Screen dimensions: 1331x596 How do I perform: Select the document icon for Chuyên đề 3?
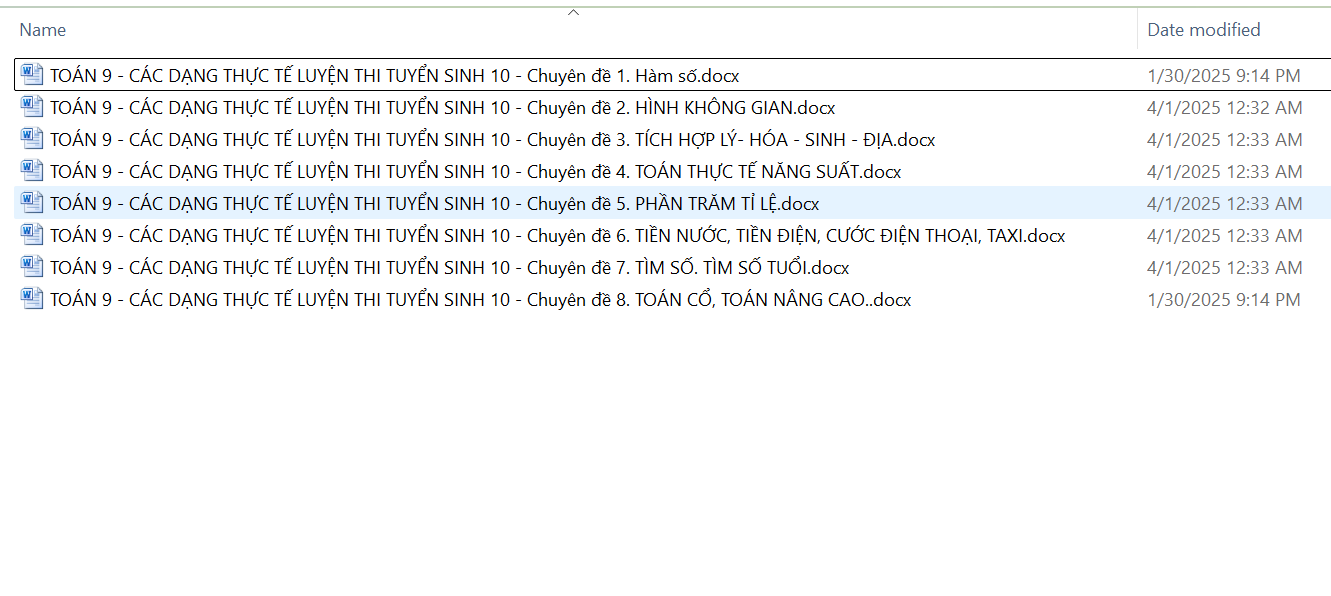(32, 139)
